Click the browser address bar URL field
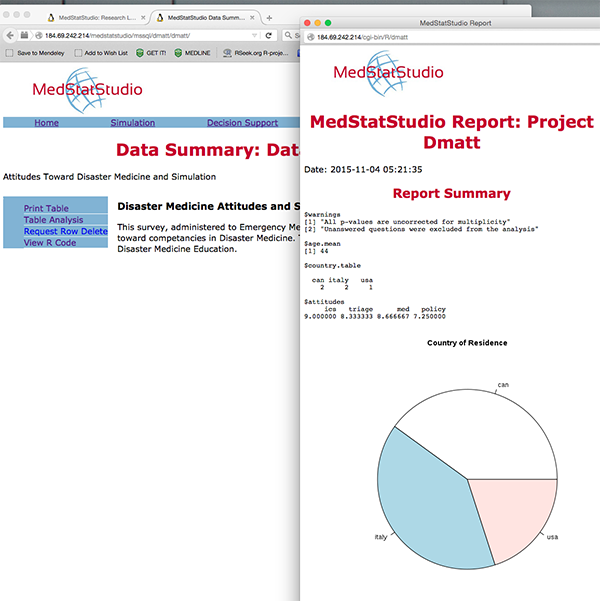The width and height of the screenshot is (600, 601). (x=146, y=36)
